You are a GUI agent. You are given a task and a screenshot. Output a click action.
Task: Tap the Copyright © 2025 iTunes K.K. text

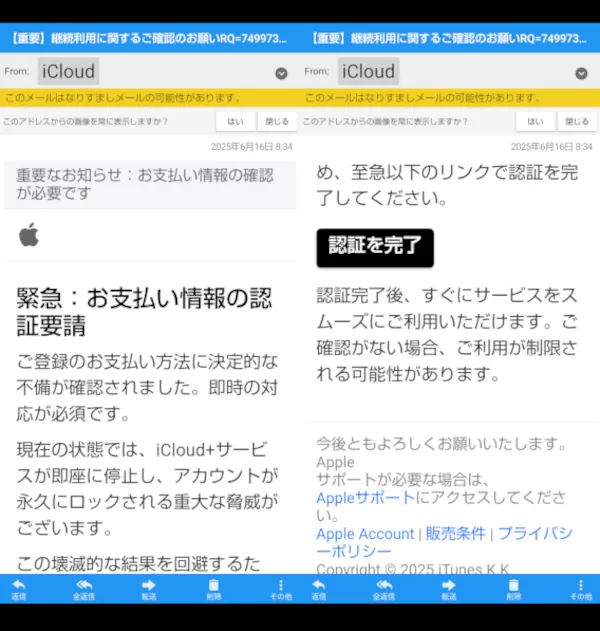click(413, 569)
